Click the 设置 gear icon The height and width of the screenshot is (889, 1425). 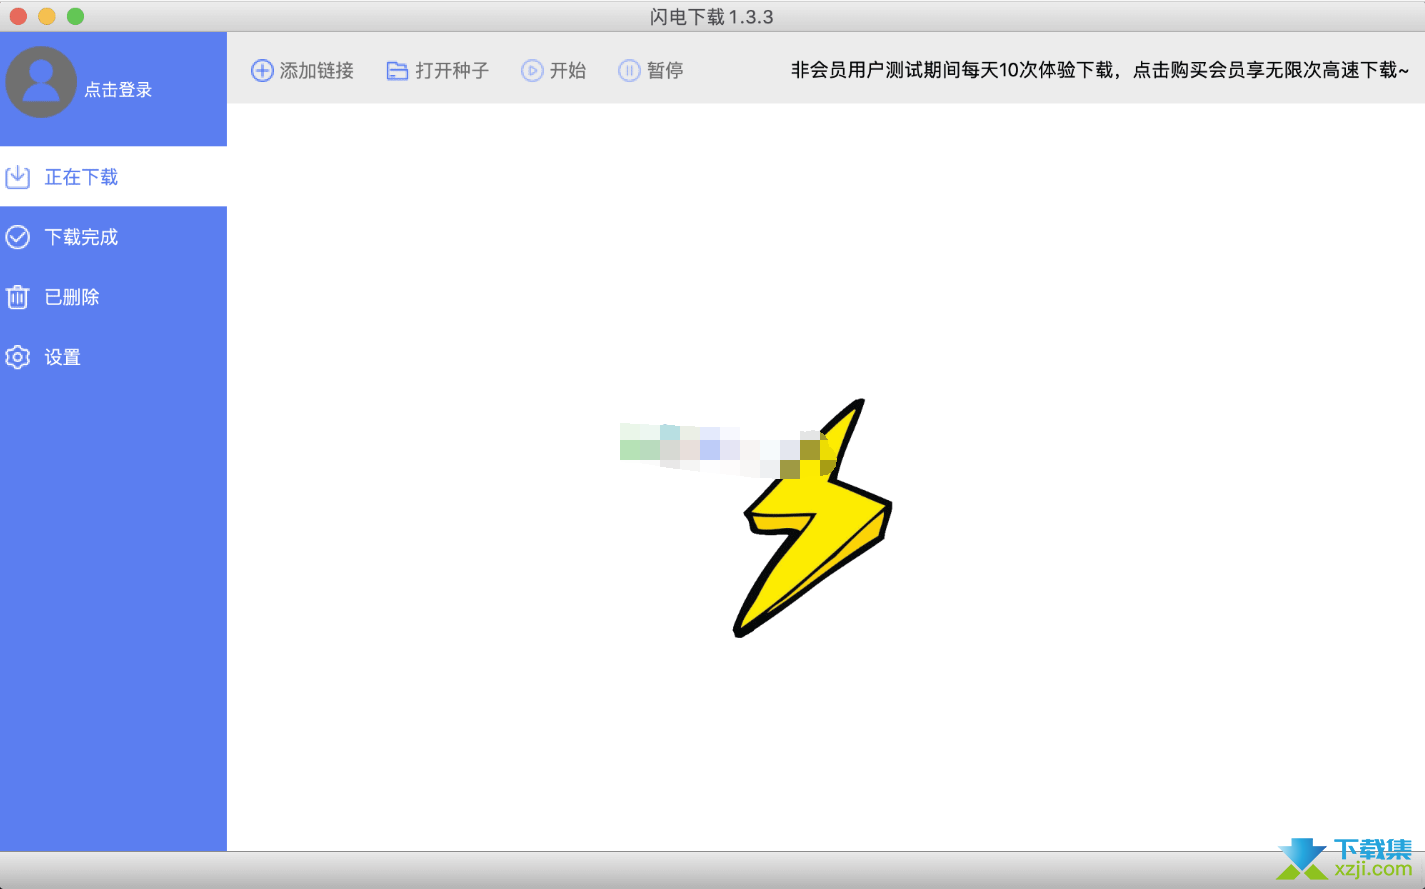18,357
